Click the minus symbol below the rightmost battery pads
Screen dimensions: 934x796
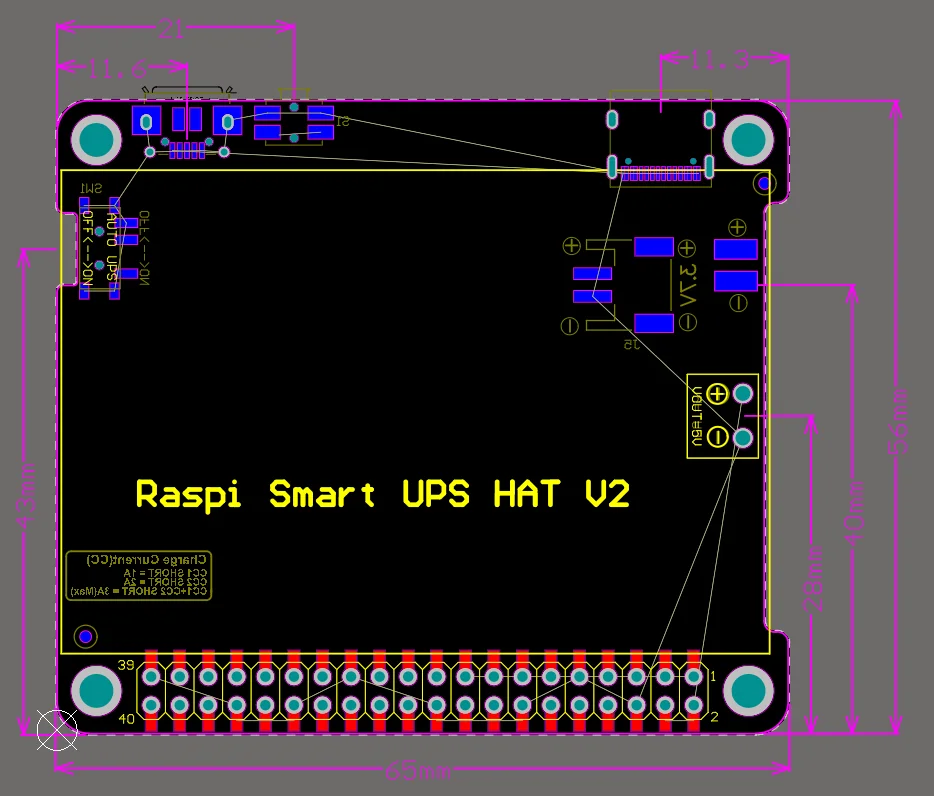click(x=738, y=303)
